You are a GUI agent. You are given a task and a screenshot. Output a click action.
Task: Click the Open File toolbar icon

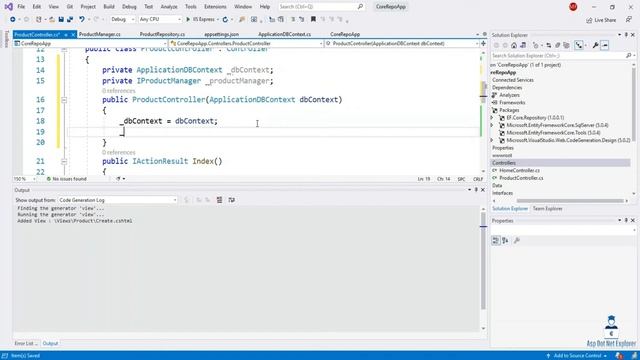(x=52, y=19)
